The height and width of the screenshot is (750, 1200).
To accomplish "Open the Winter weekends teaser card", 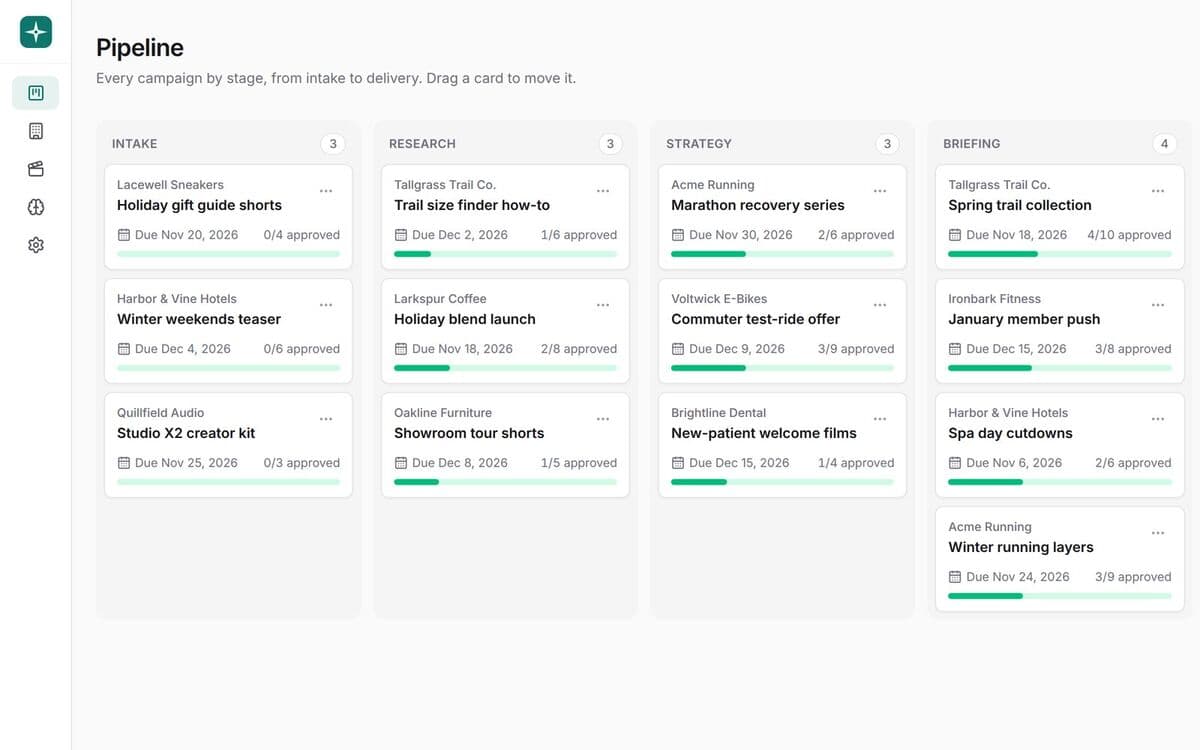I will click(228, 331).
